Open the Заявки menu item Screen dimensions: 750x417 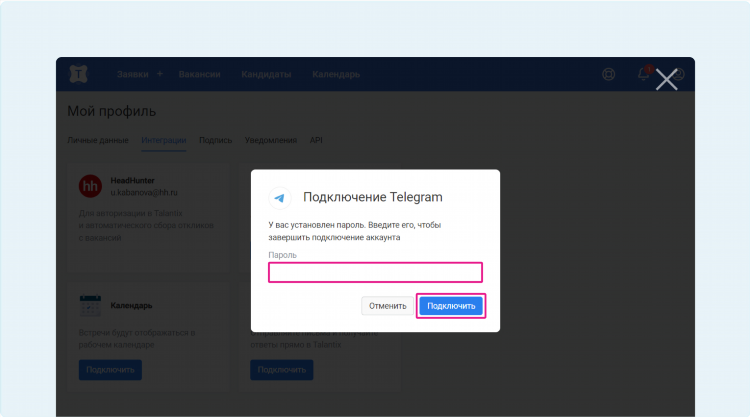(132, 75)
